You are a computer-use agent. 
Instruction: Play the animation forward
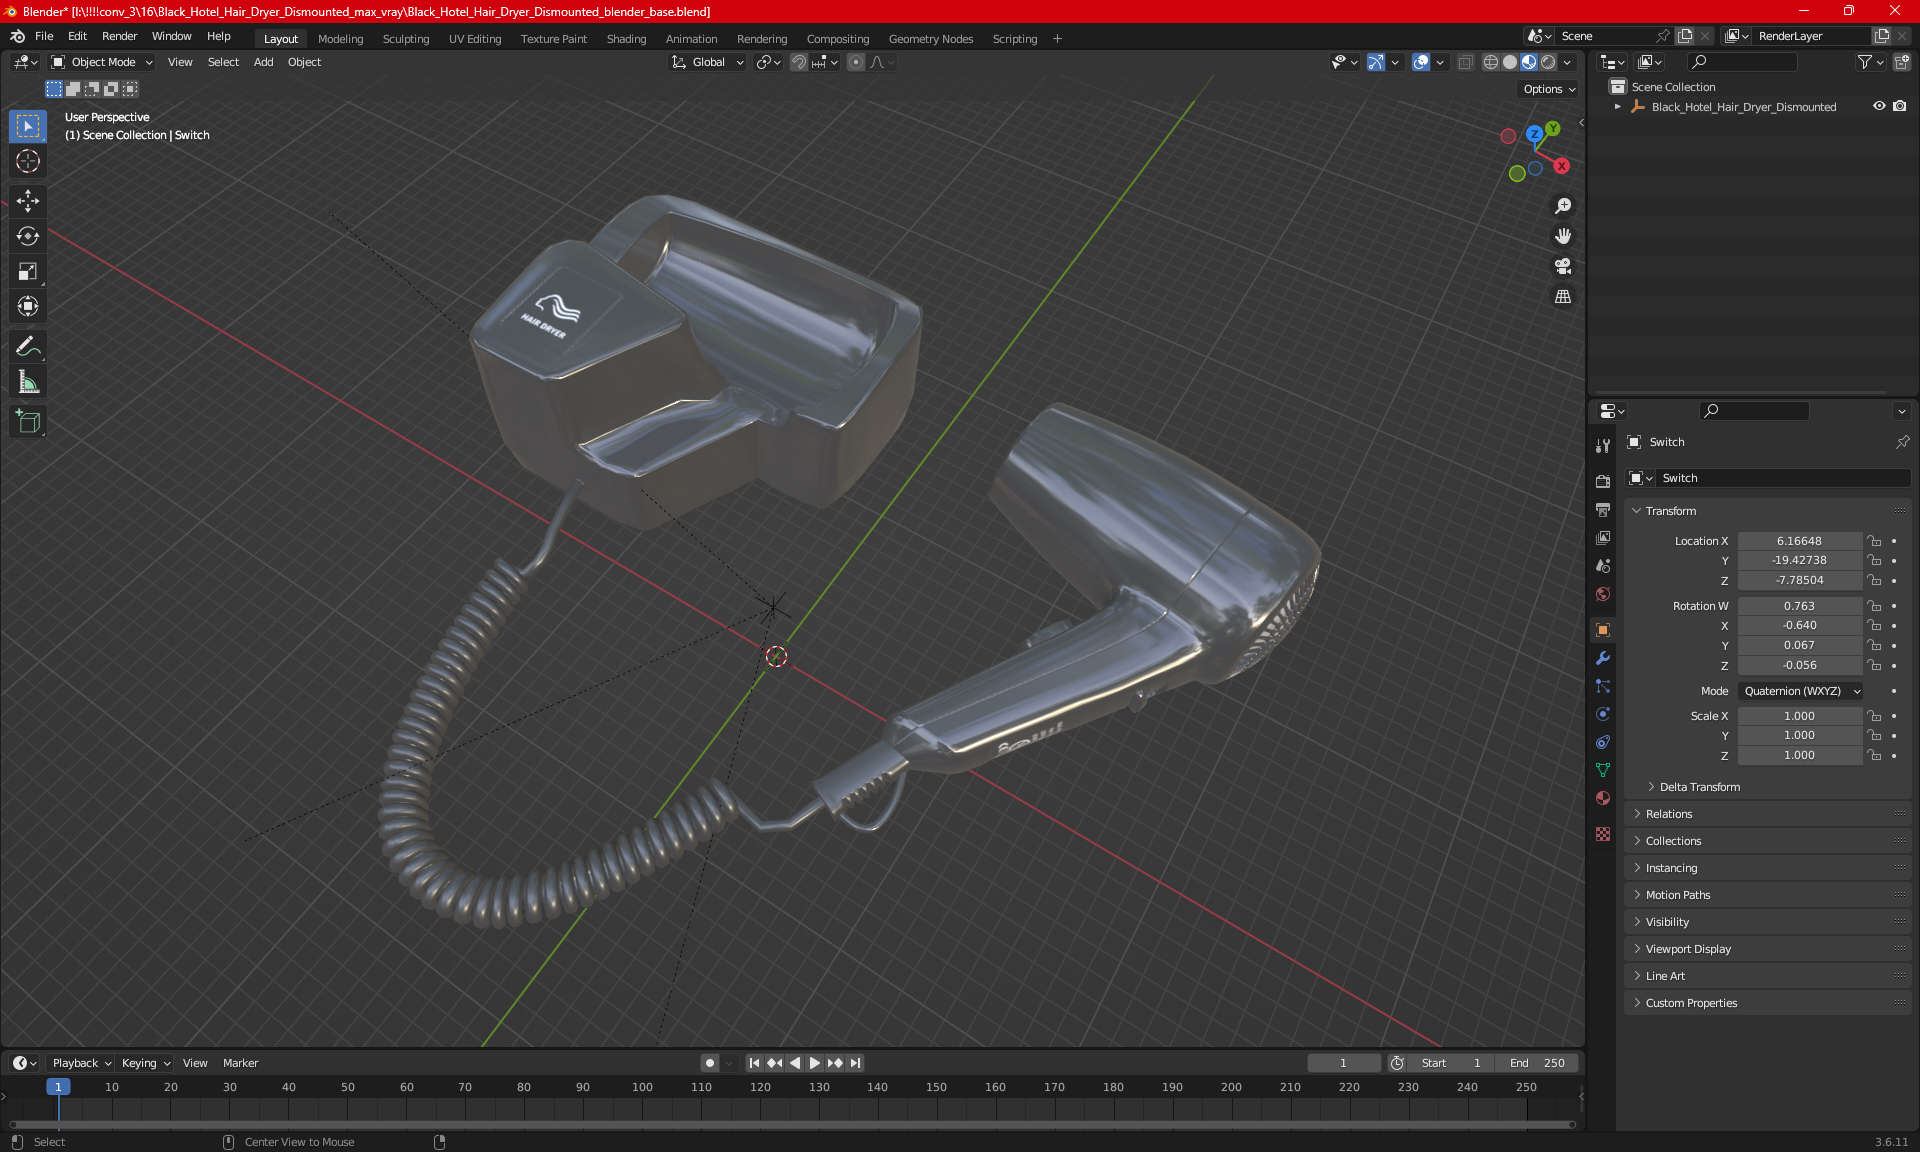point(815,1063)
